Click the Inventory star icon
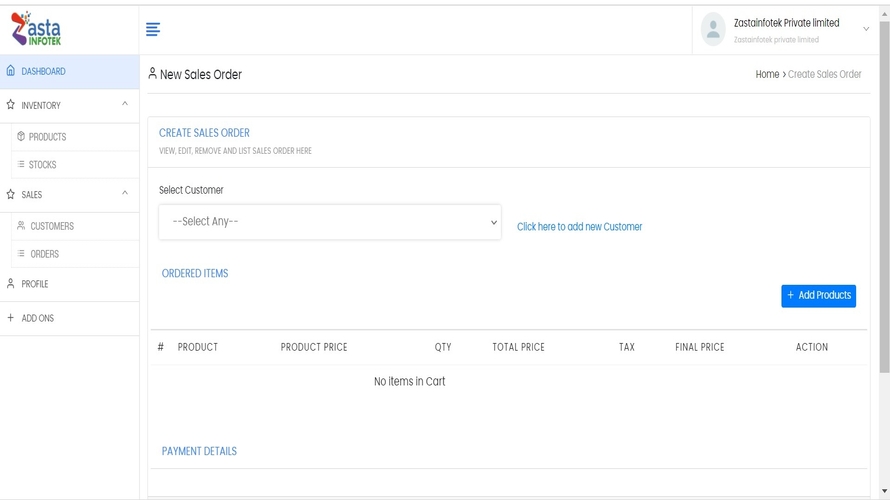Viewport: 890px width, 500px height. (11, 105)
